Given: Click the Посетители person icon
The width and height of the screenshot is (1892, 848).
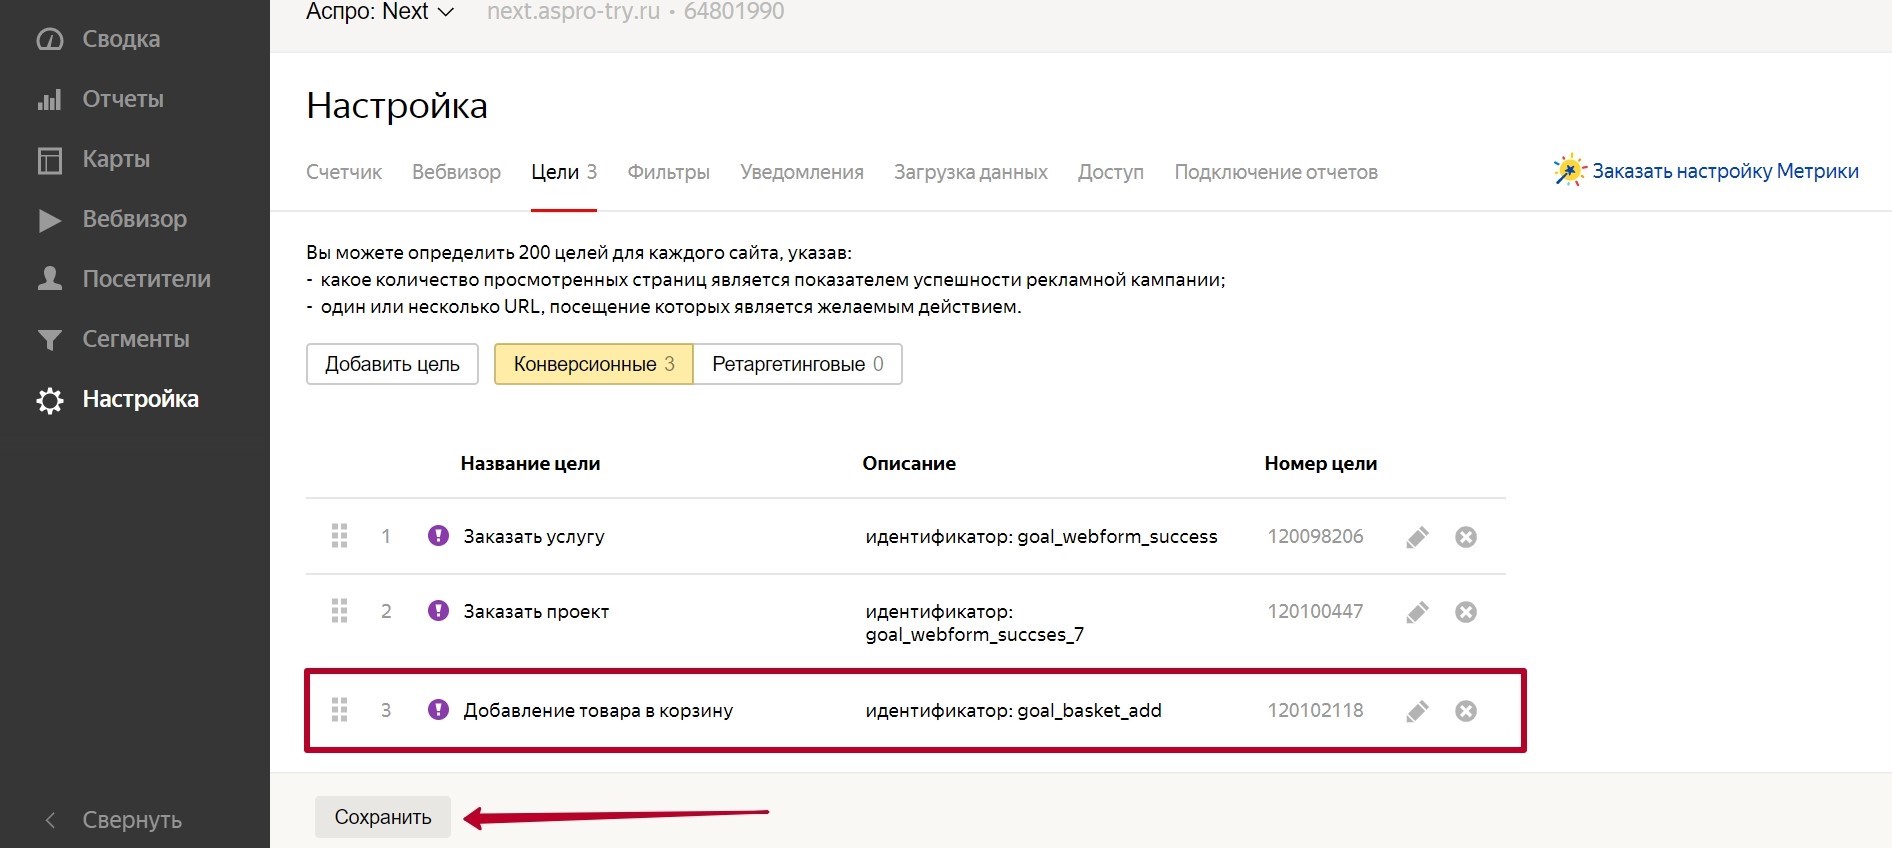Looking at the screenshot, I should tap(49, 279).
